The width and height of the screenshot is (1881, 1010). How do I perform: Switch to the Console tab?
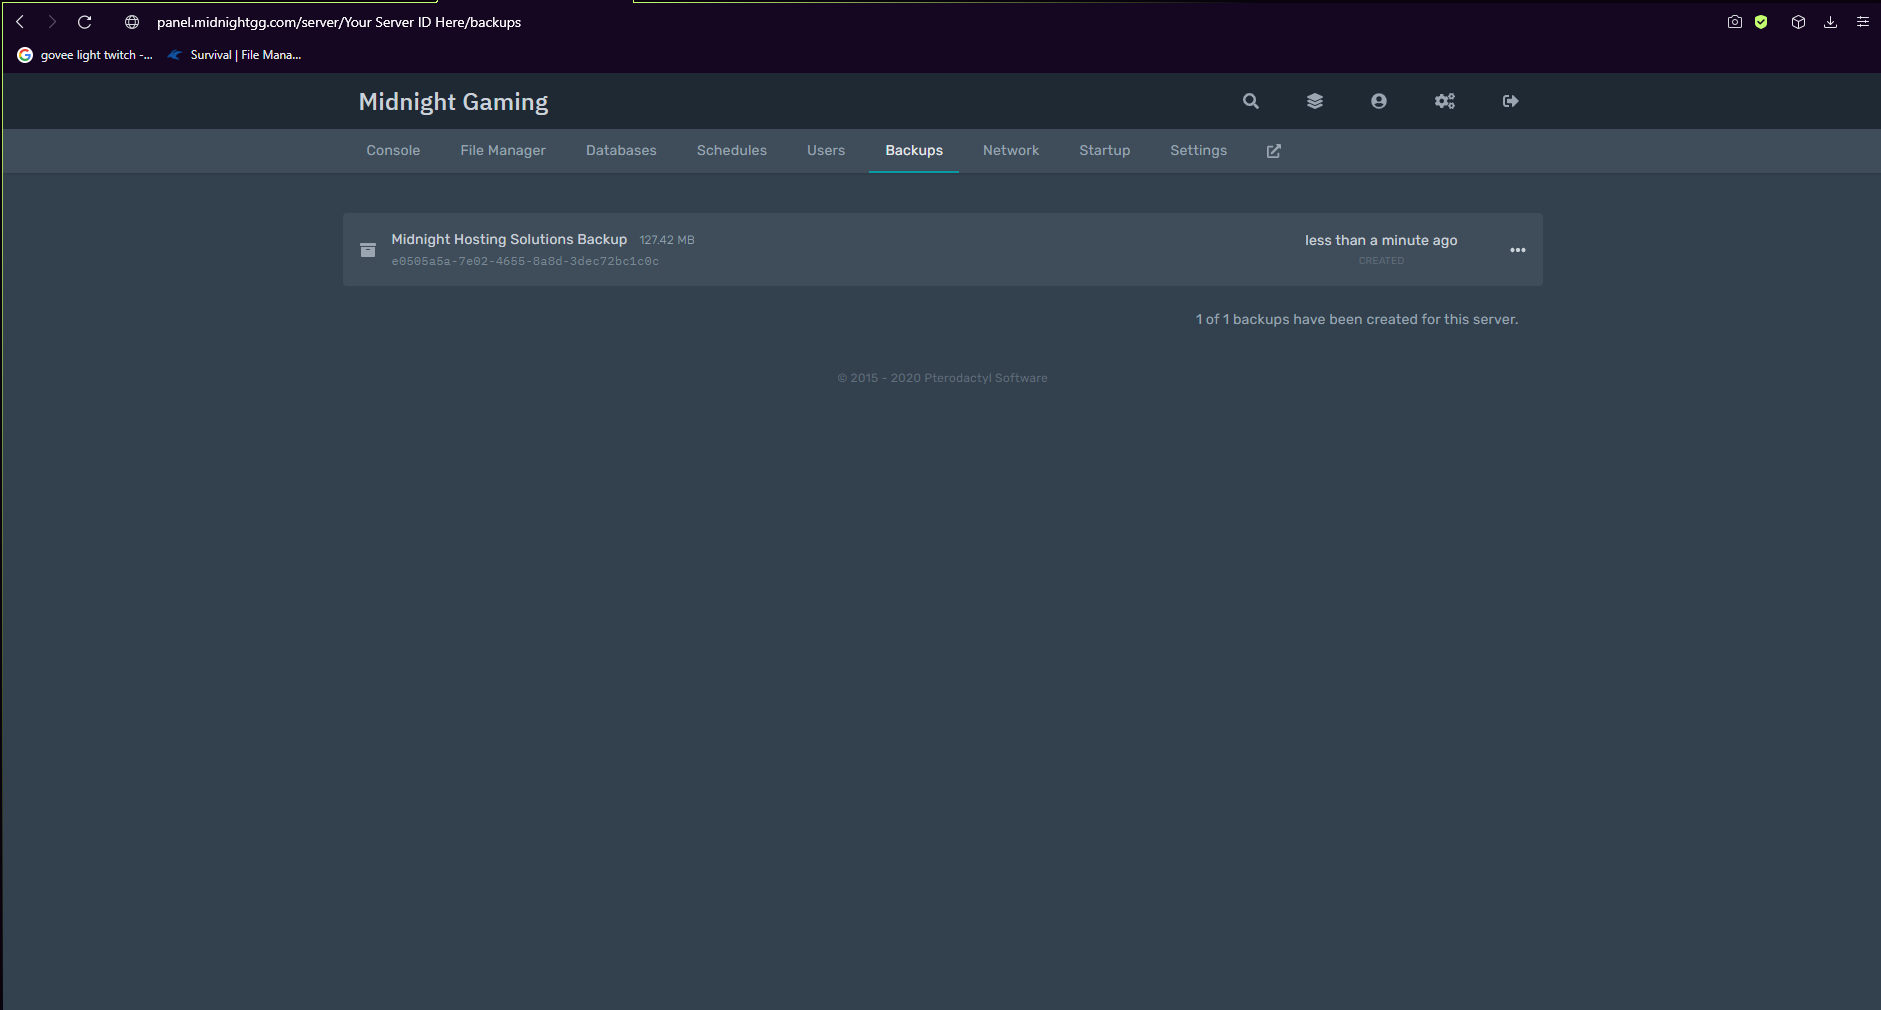[393, 151]
